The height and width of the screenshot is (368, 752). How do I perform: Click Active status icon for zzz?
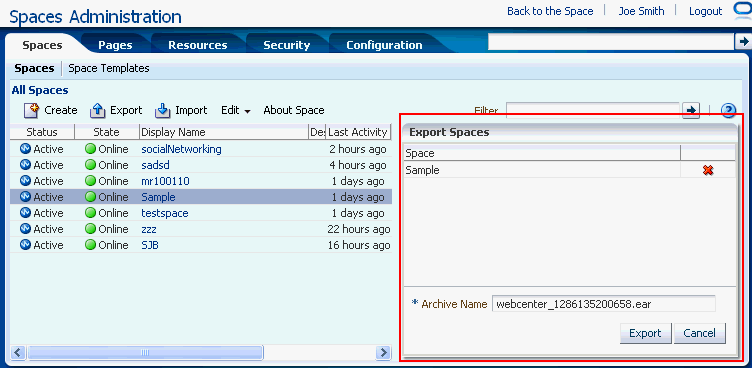(25, 229)
